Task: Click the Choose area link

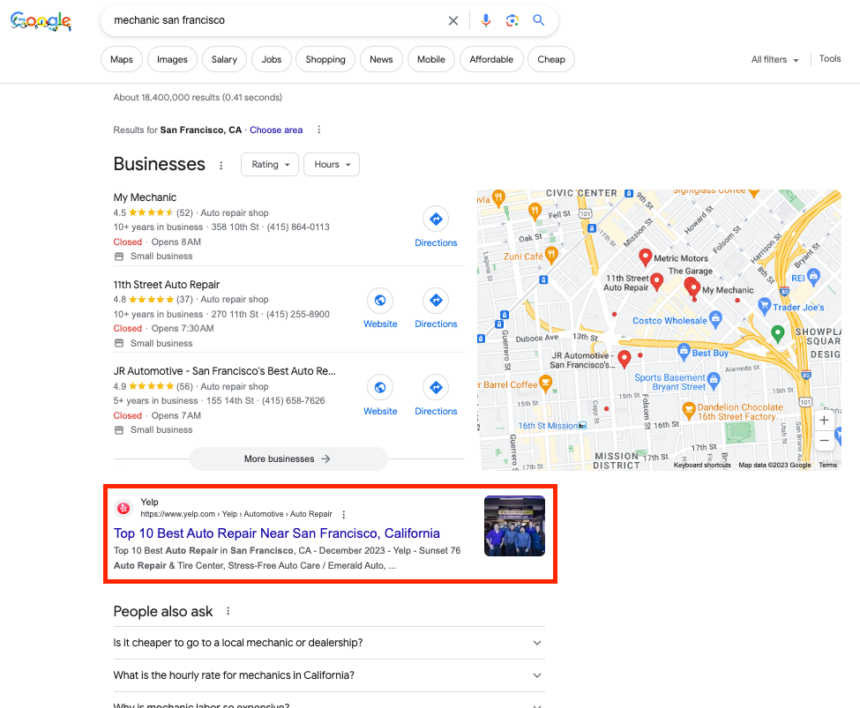Action: click(276, 130)
